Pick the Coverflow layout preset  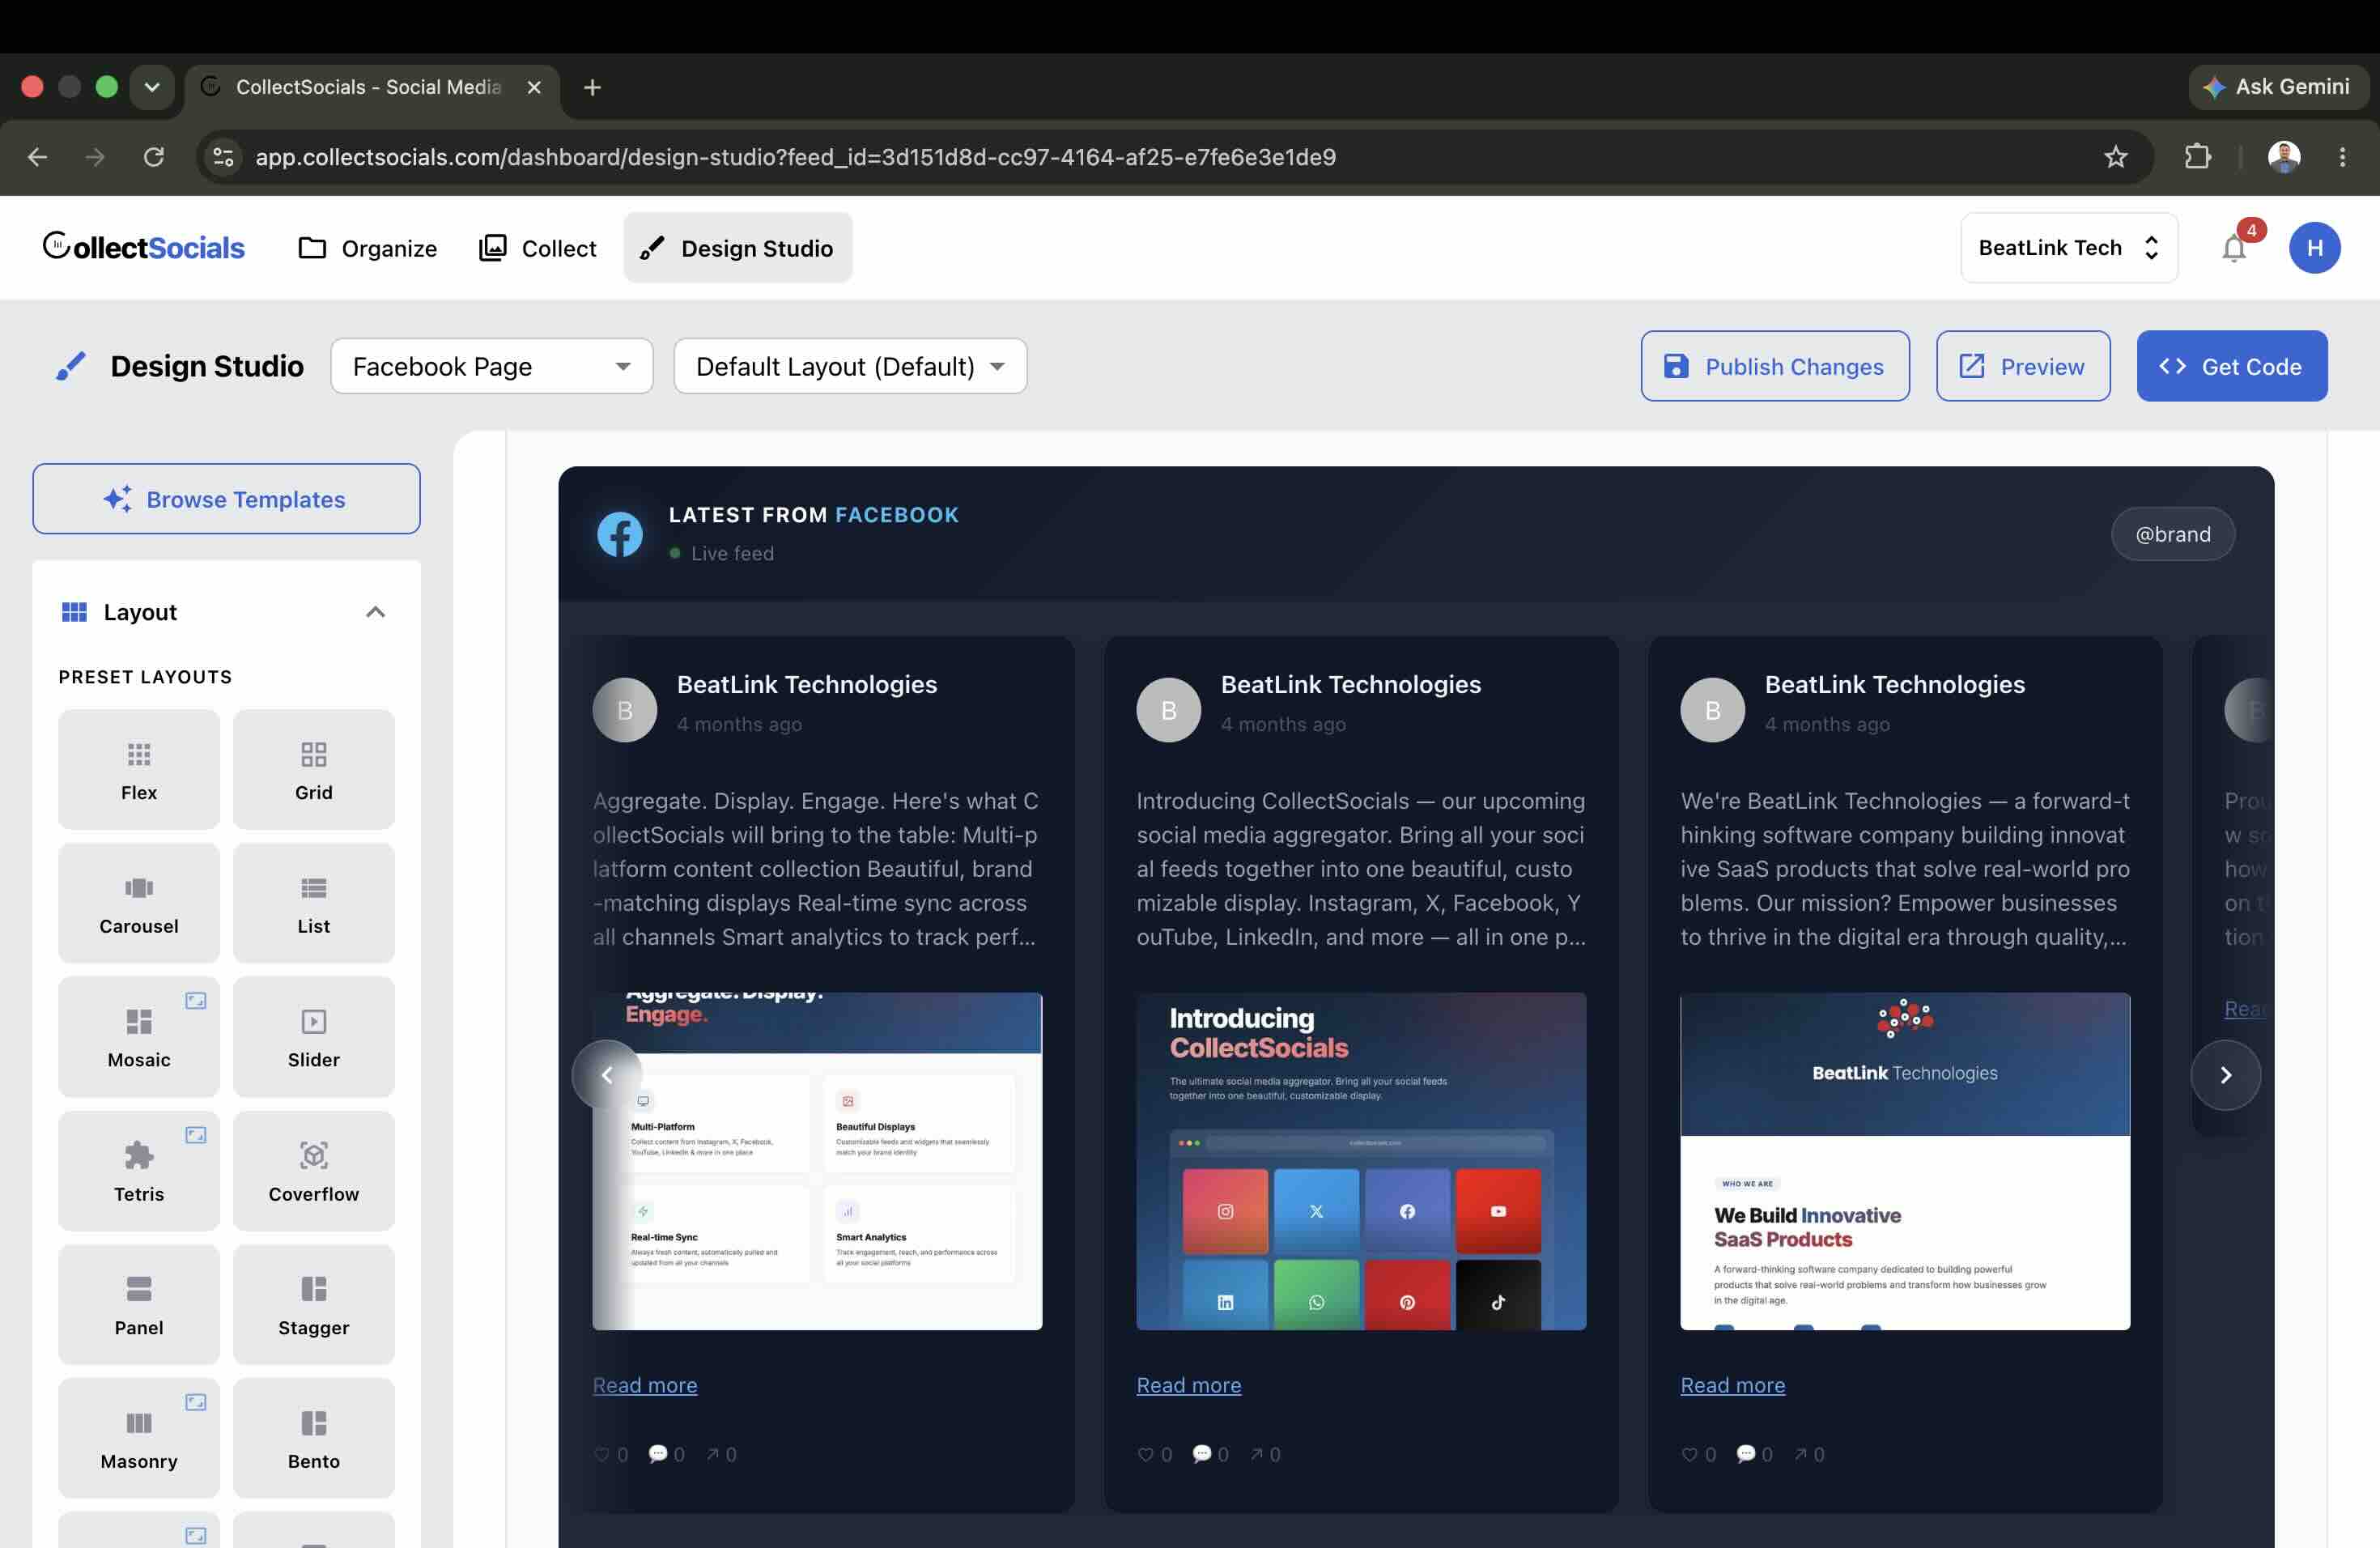point(314,1171)
